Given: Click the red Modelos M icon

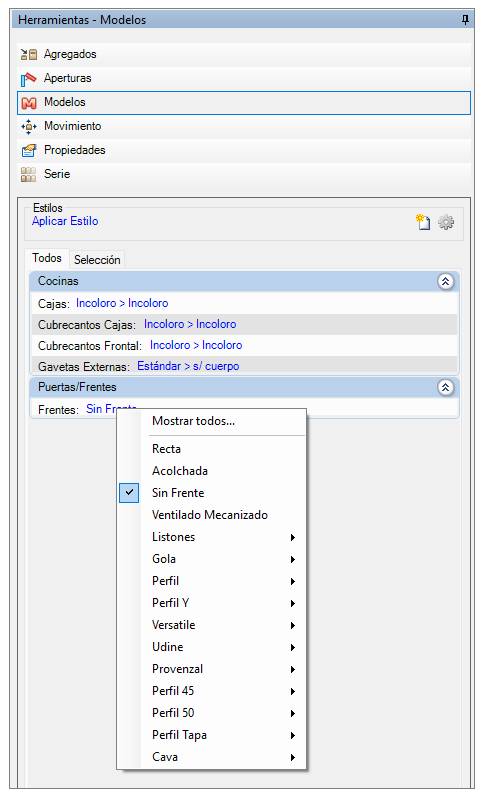Looking at the screenshot, I should point(29,103).
